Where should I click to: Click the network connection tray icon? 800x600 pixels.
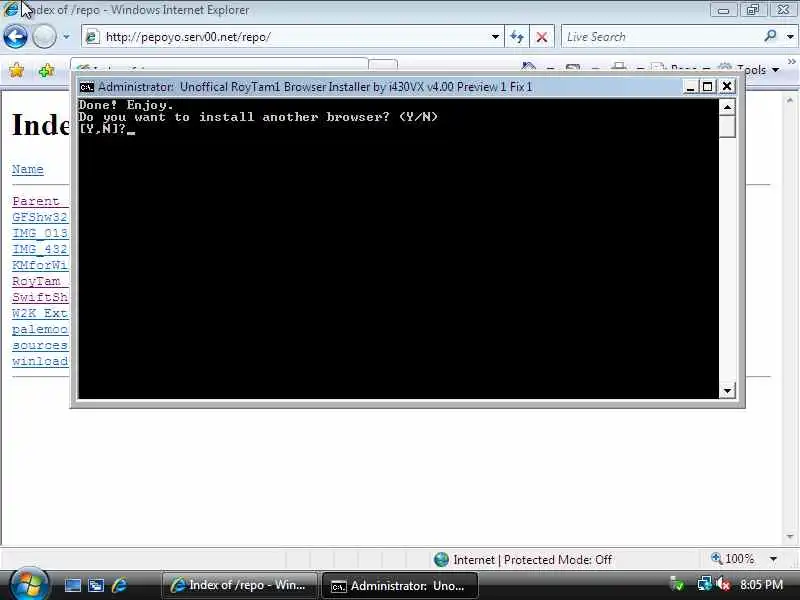click(704, 584)
